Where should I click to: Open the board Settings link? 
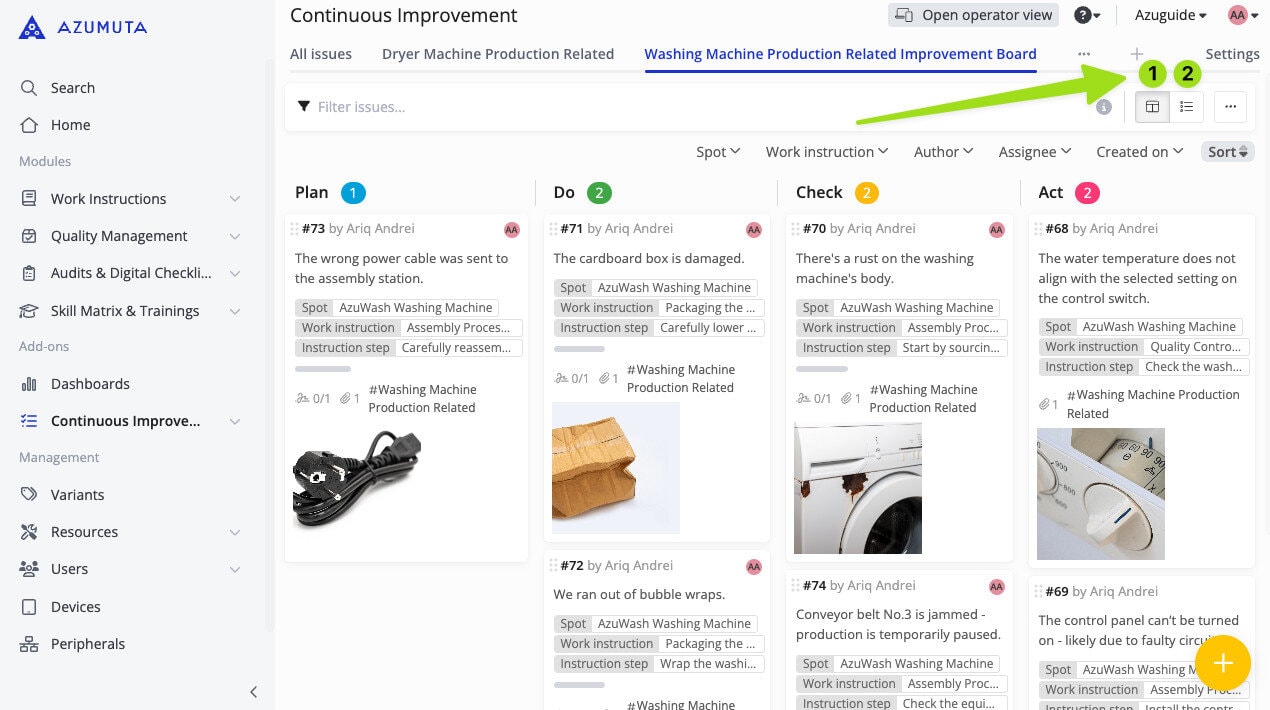click(x=1232, y=54)
